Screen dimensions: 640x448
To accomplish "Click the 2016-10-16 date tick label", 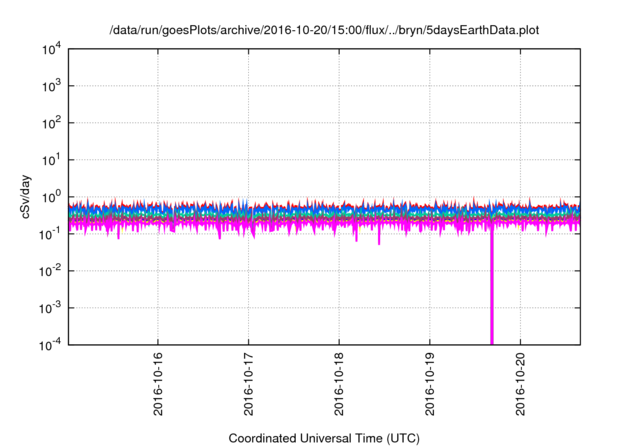I will (158, 384).
